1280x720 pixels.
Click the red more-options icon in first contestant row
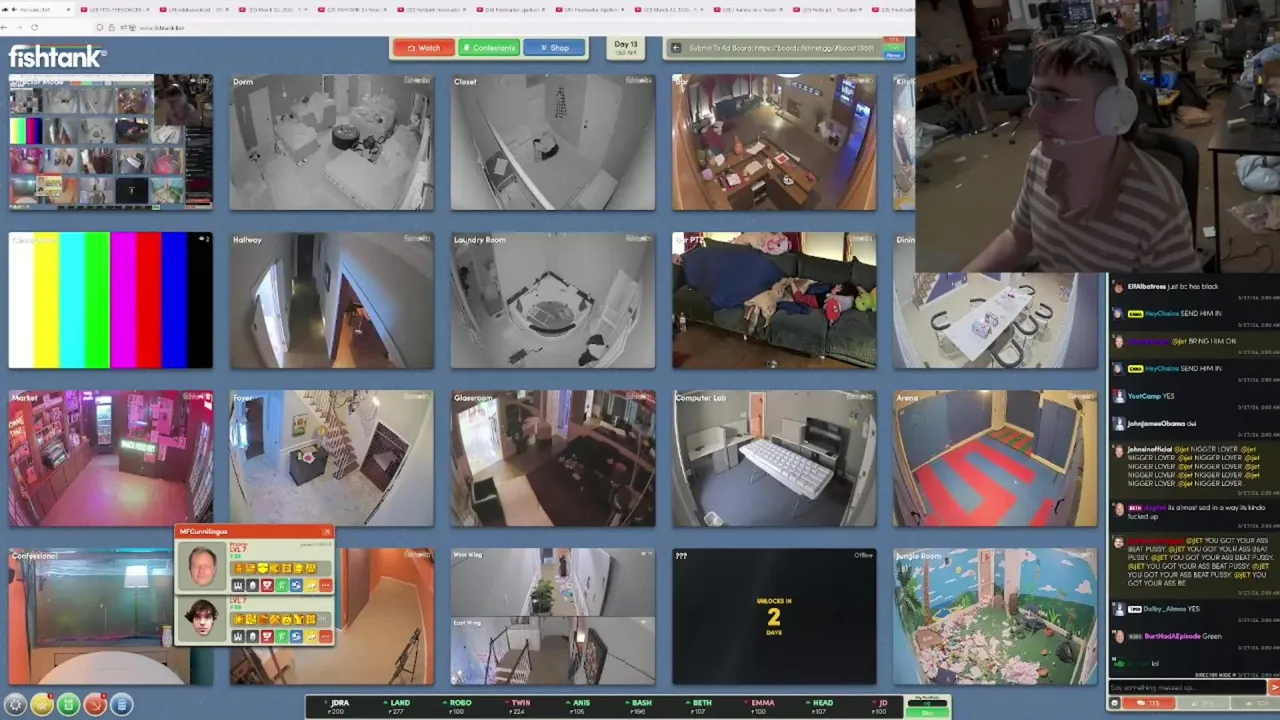(x=326, y=585)
